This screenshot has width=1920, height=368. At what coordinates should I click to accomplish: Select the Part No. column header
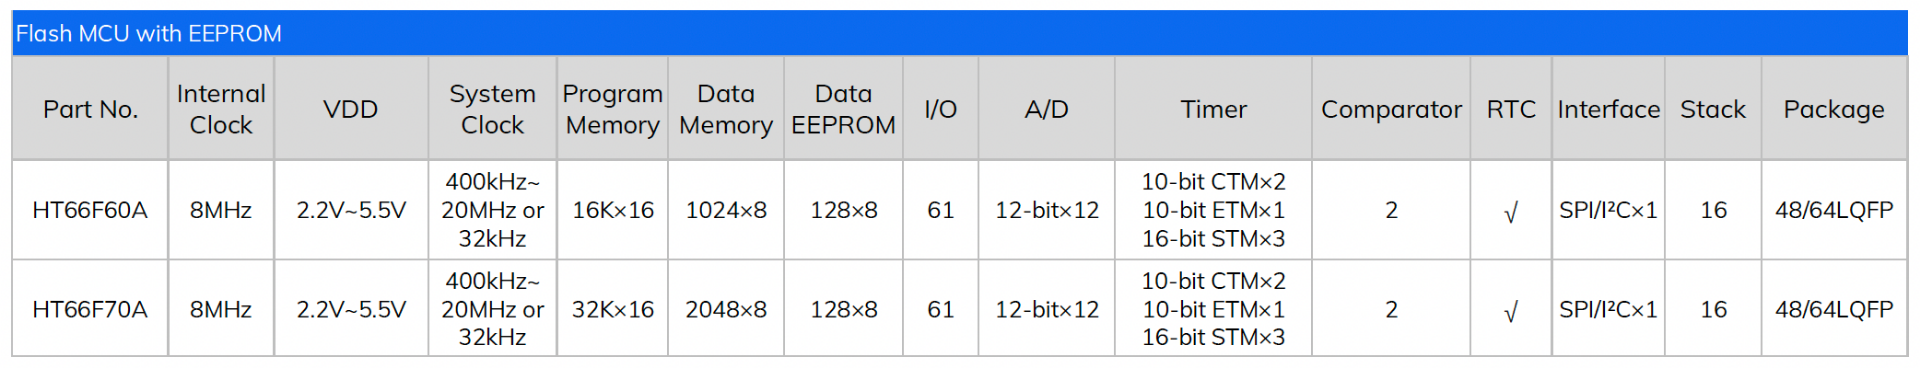(90, 109)
